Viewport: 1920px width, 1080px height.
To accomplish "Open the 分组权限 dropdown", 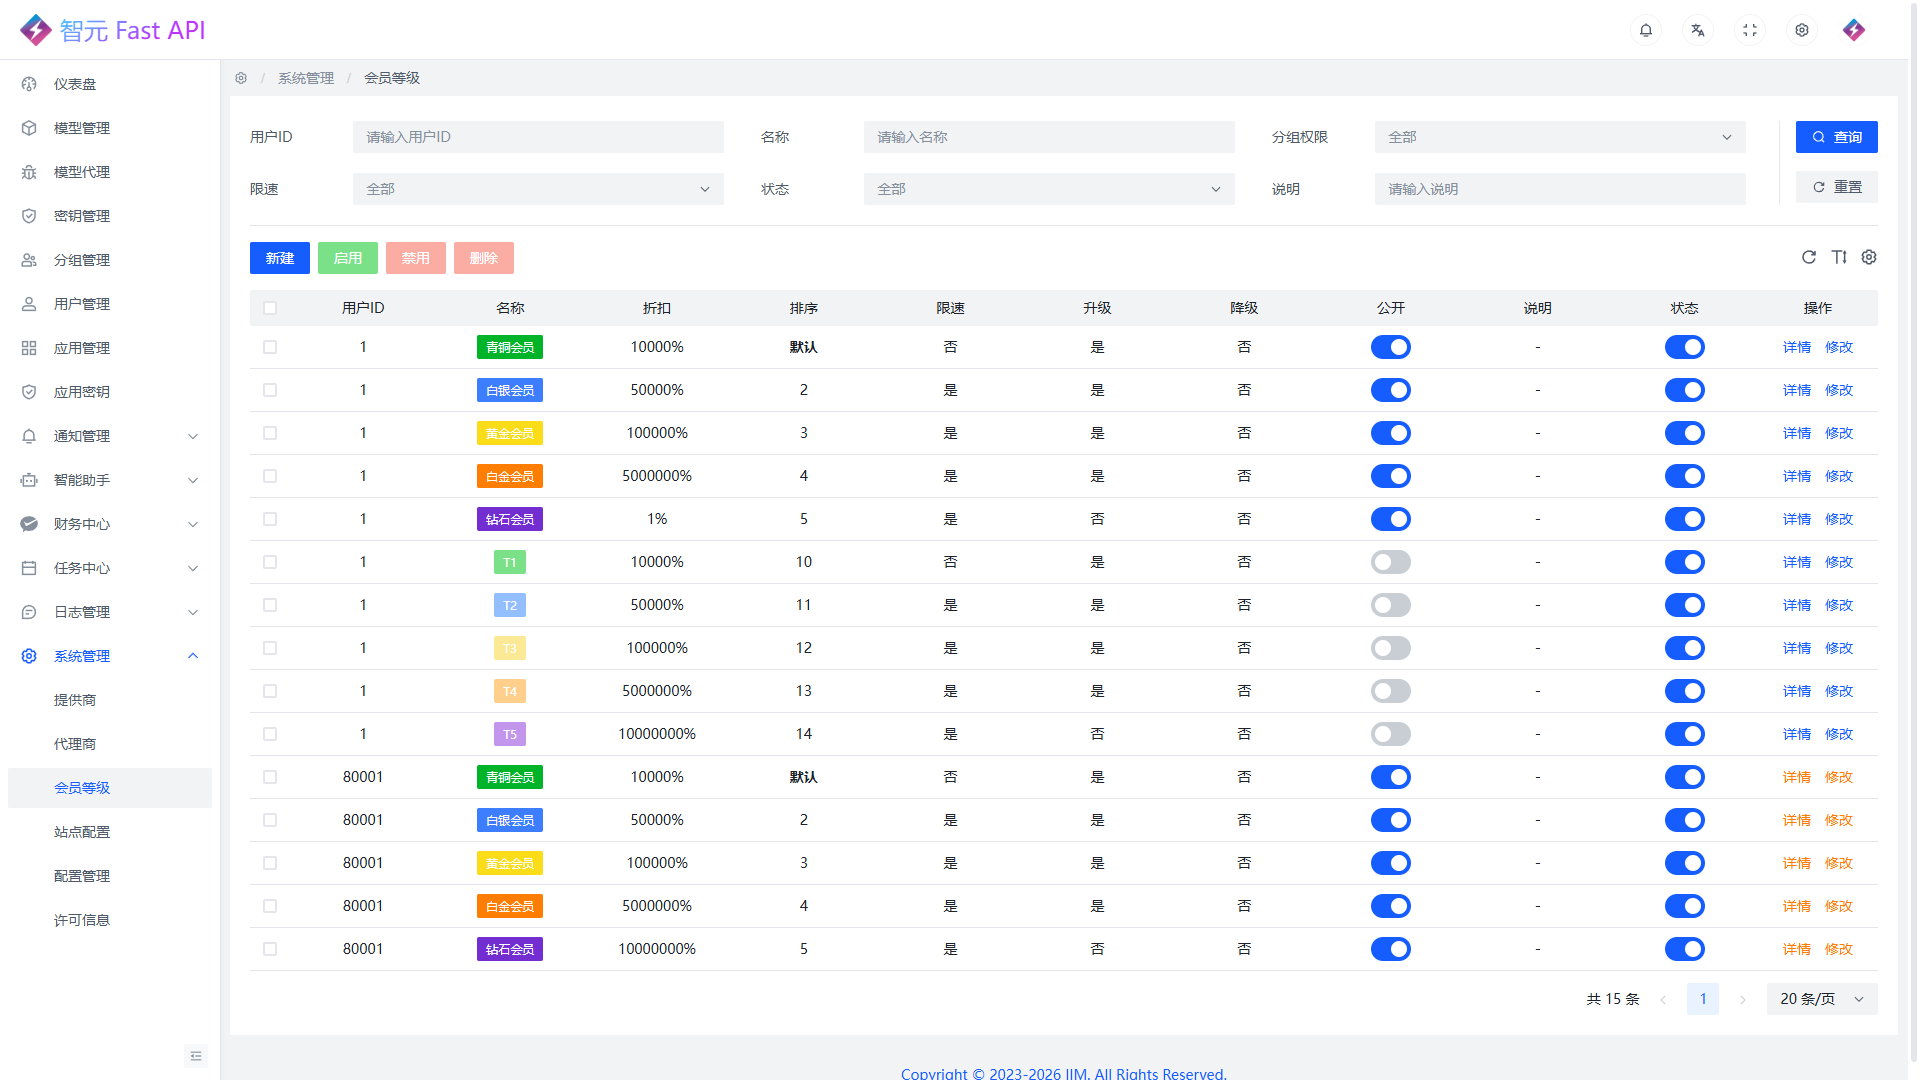I will (x=1559, y=137).
